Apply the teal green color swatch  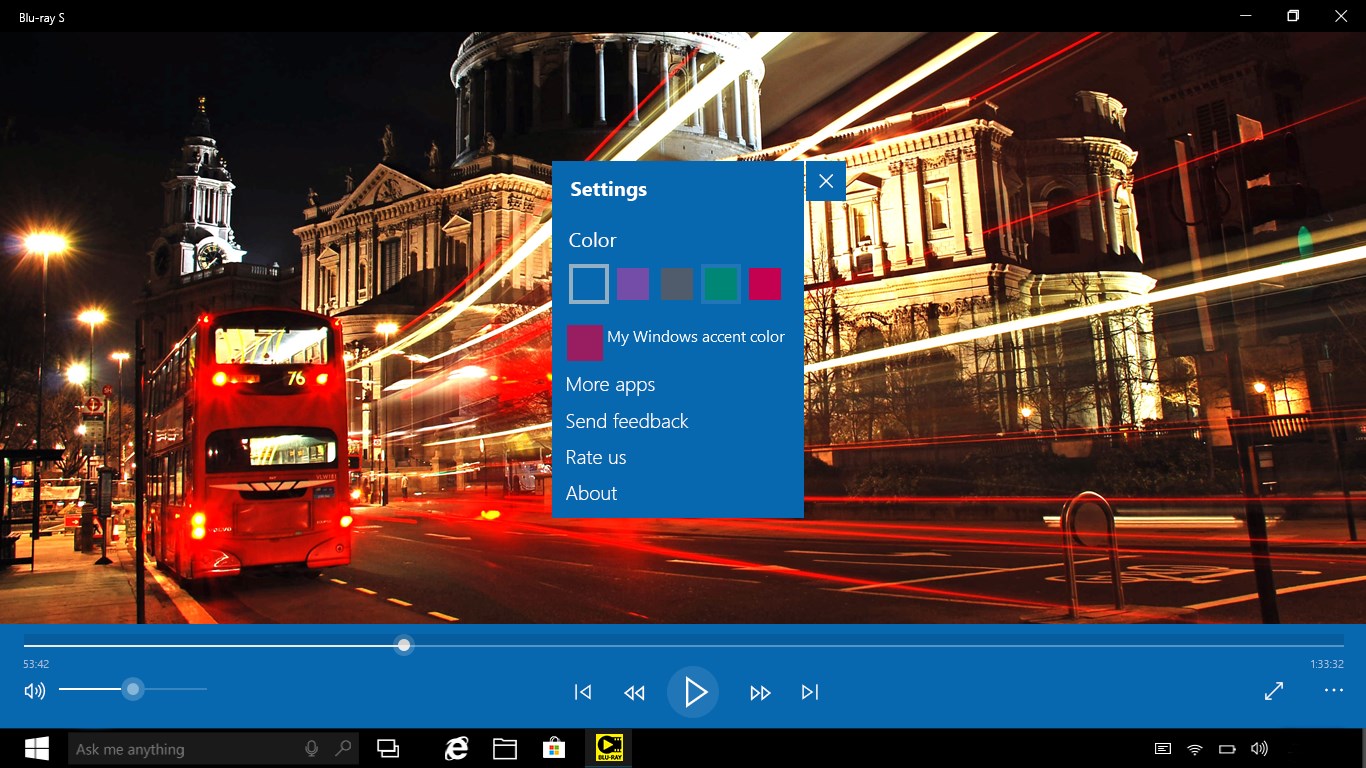click(x=721, y=284)
